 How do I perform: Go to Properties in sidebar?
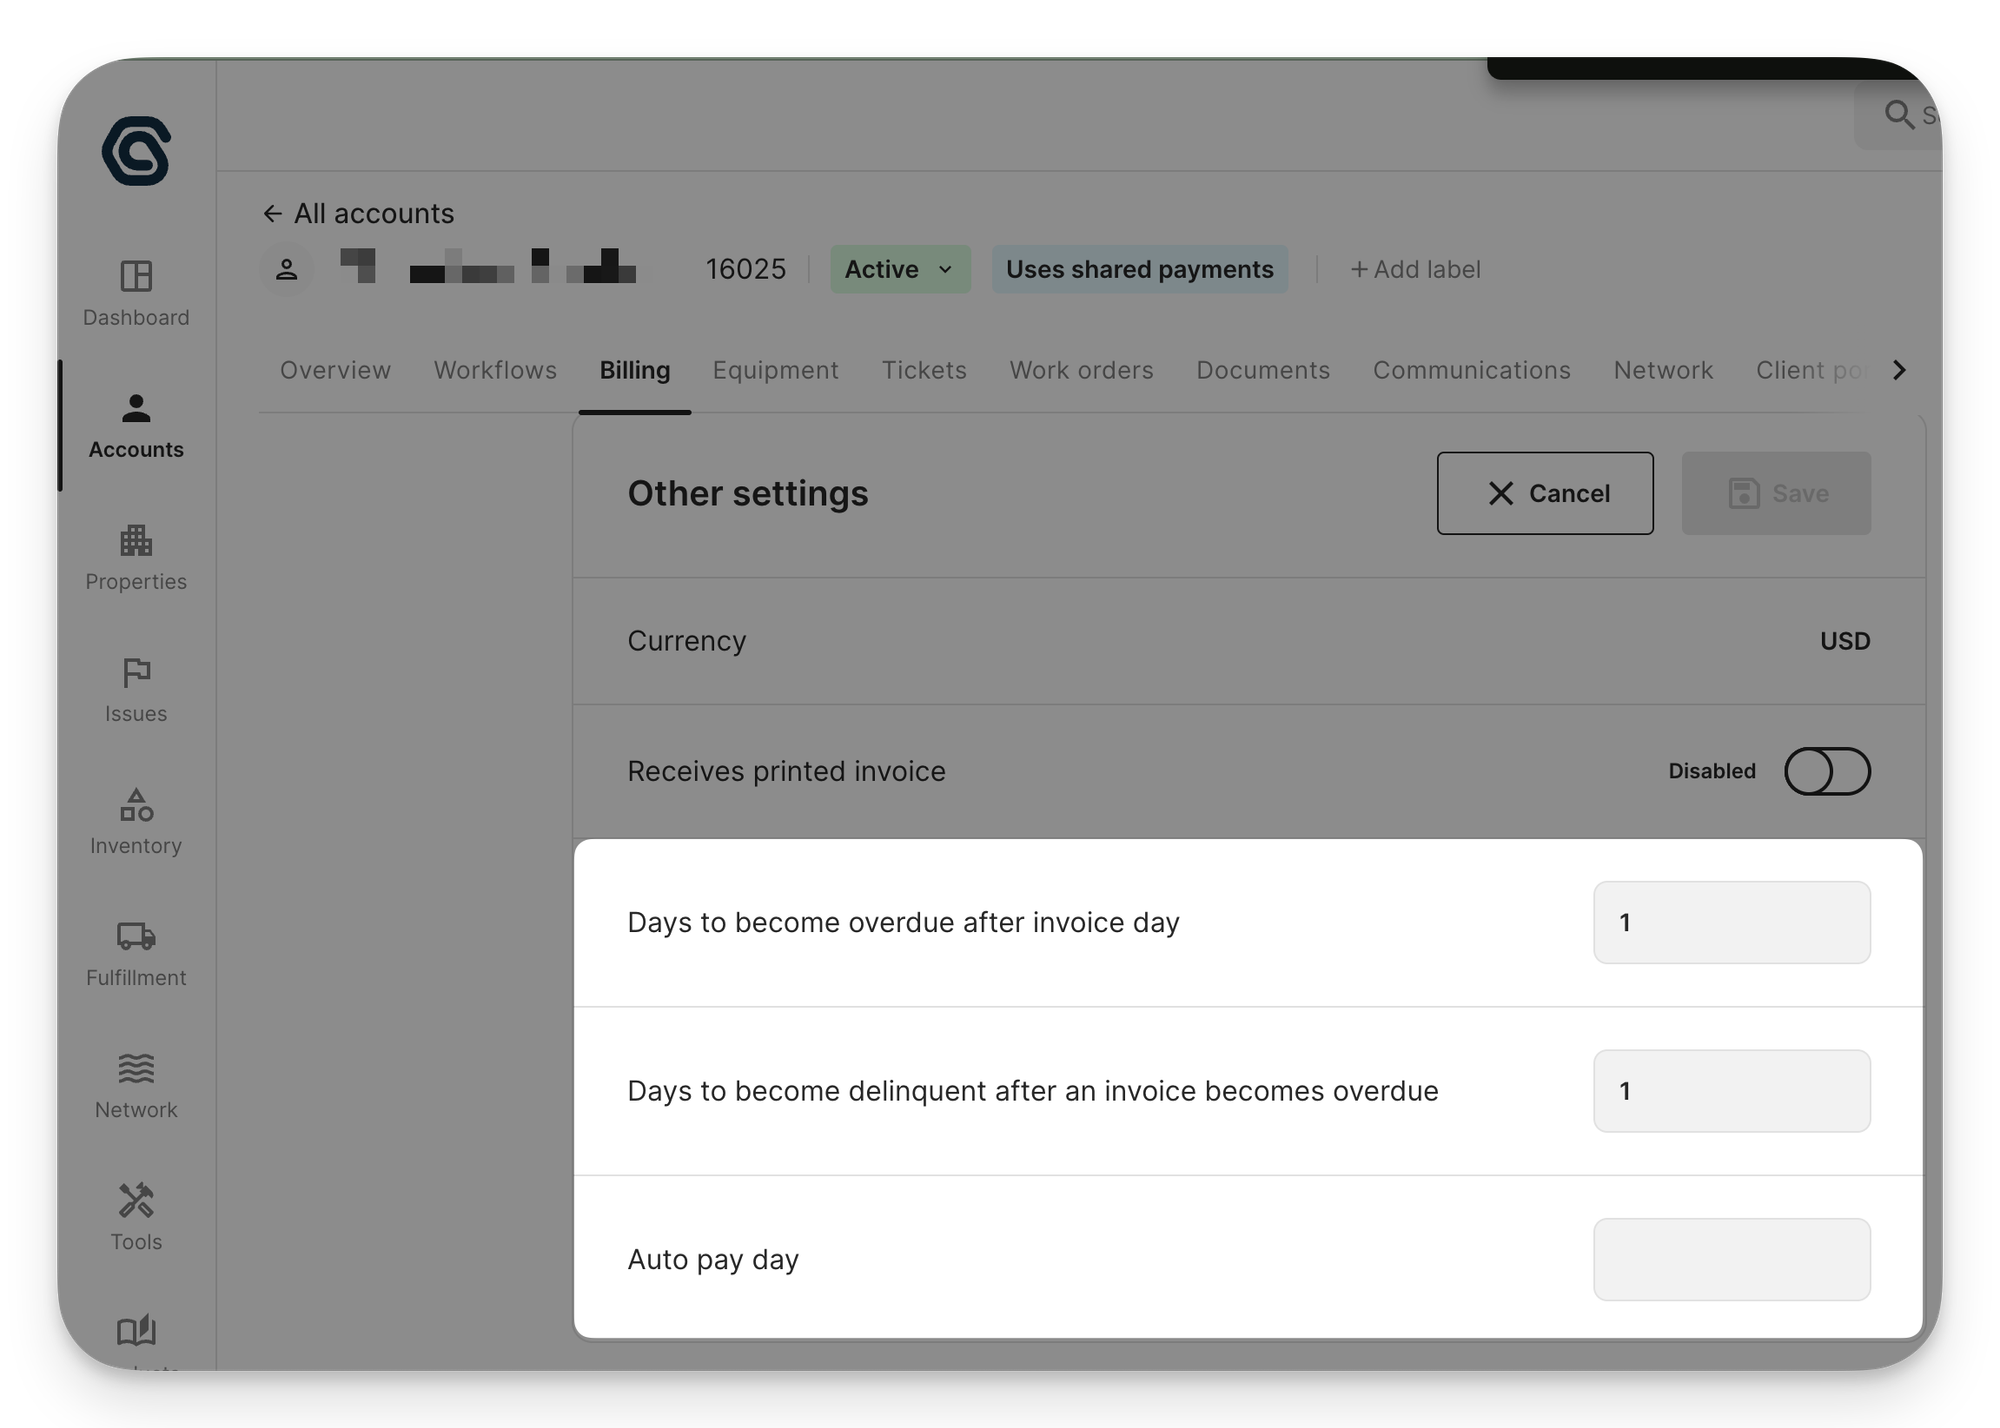click(136, 541)
